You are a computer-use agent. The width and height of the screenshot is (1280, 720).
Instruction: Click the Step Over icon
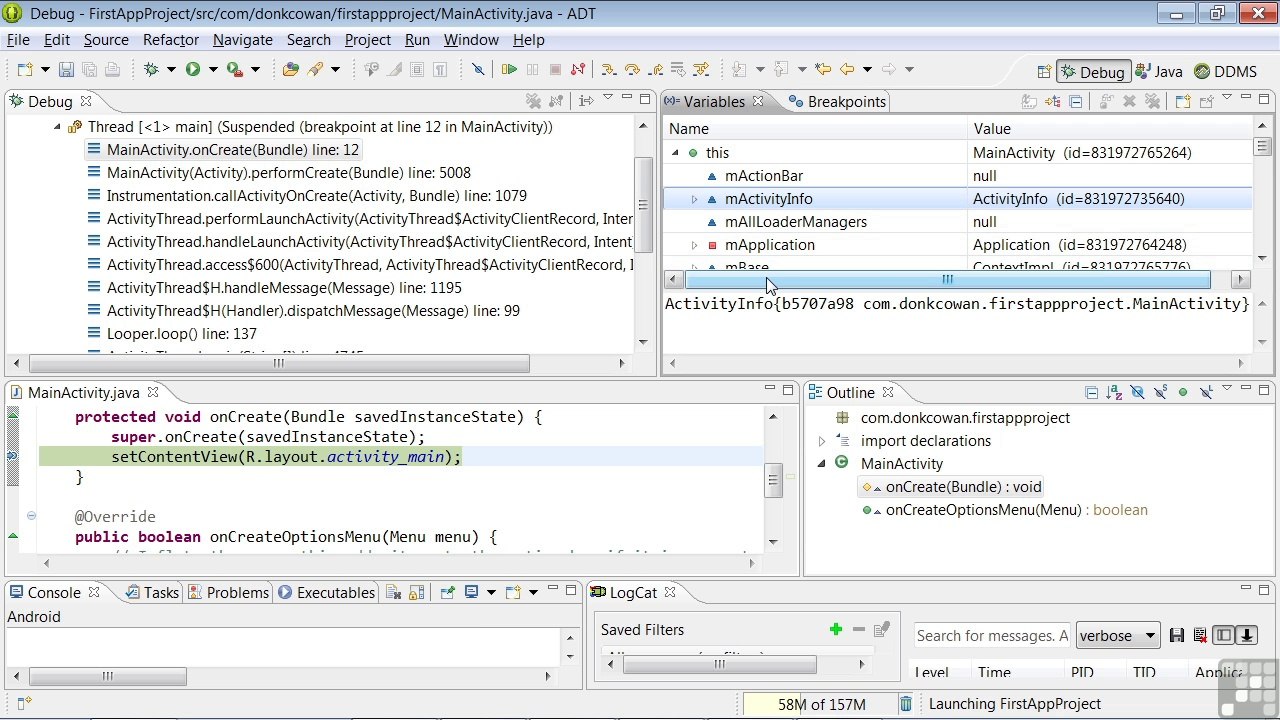(x=632, y=69)
